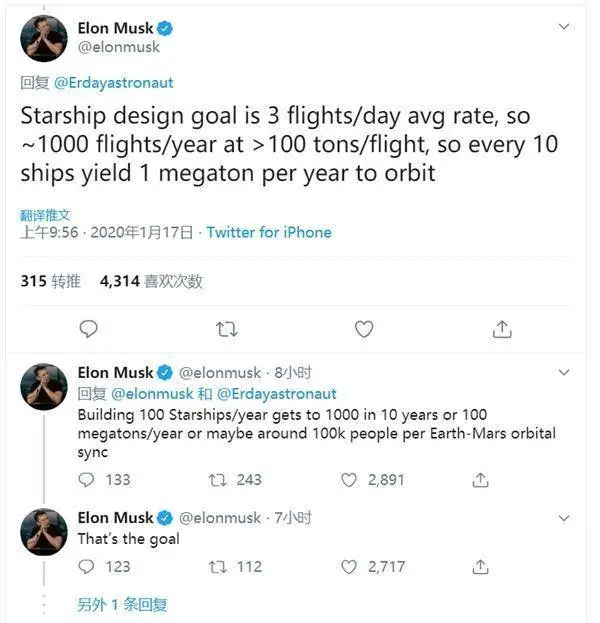Viewport: 600px width, 623px height.
Task: Retweet the reply showing 243 retweets
Action: pyautogui.click(x=218, y=480)
